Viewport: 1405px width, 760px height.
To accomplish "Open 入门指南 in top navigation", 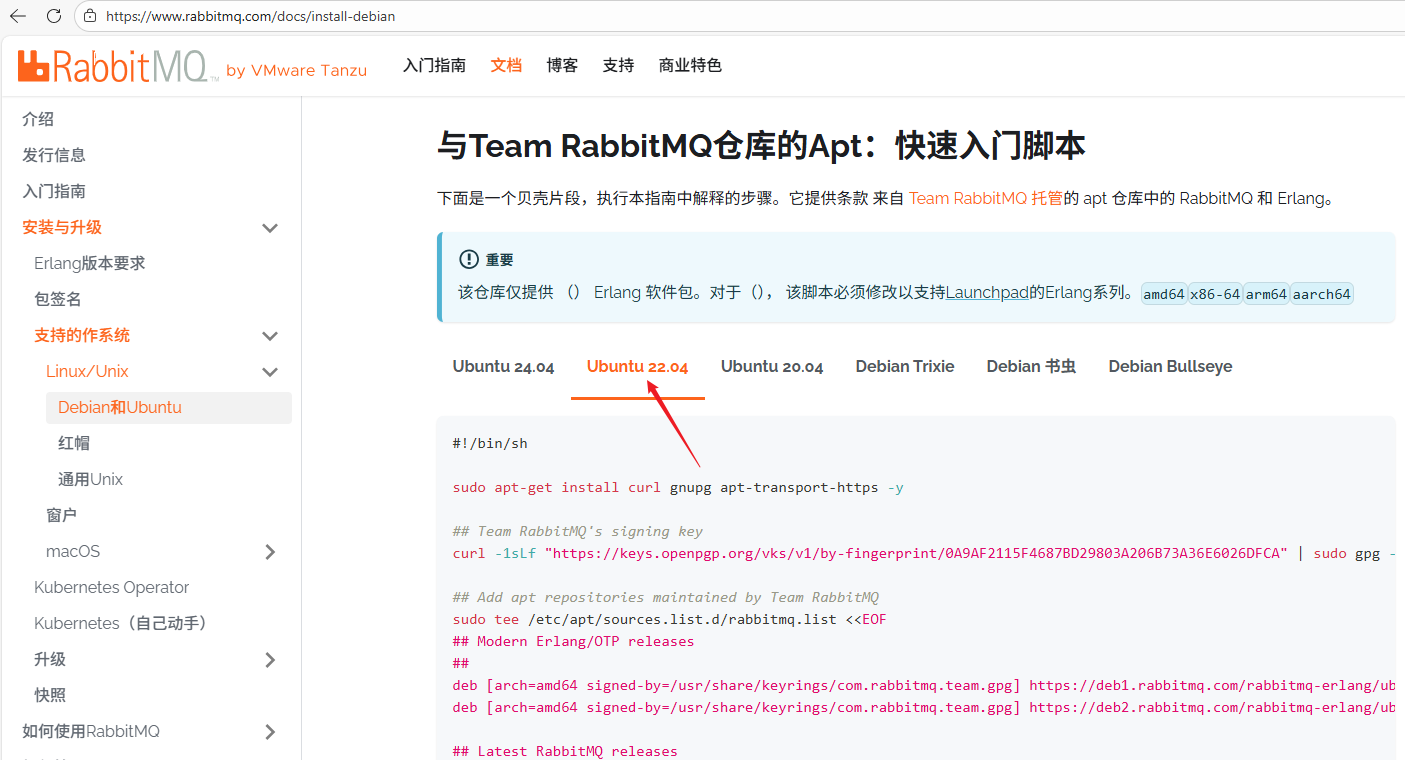I will tap(434, 65).
